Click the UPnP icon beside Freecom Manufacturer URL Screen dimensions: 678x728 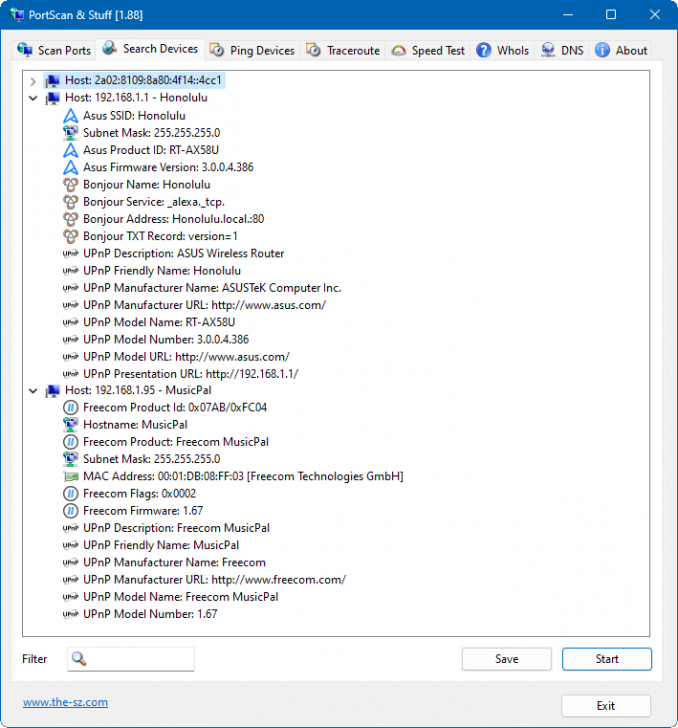point(70,579)
